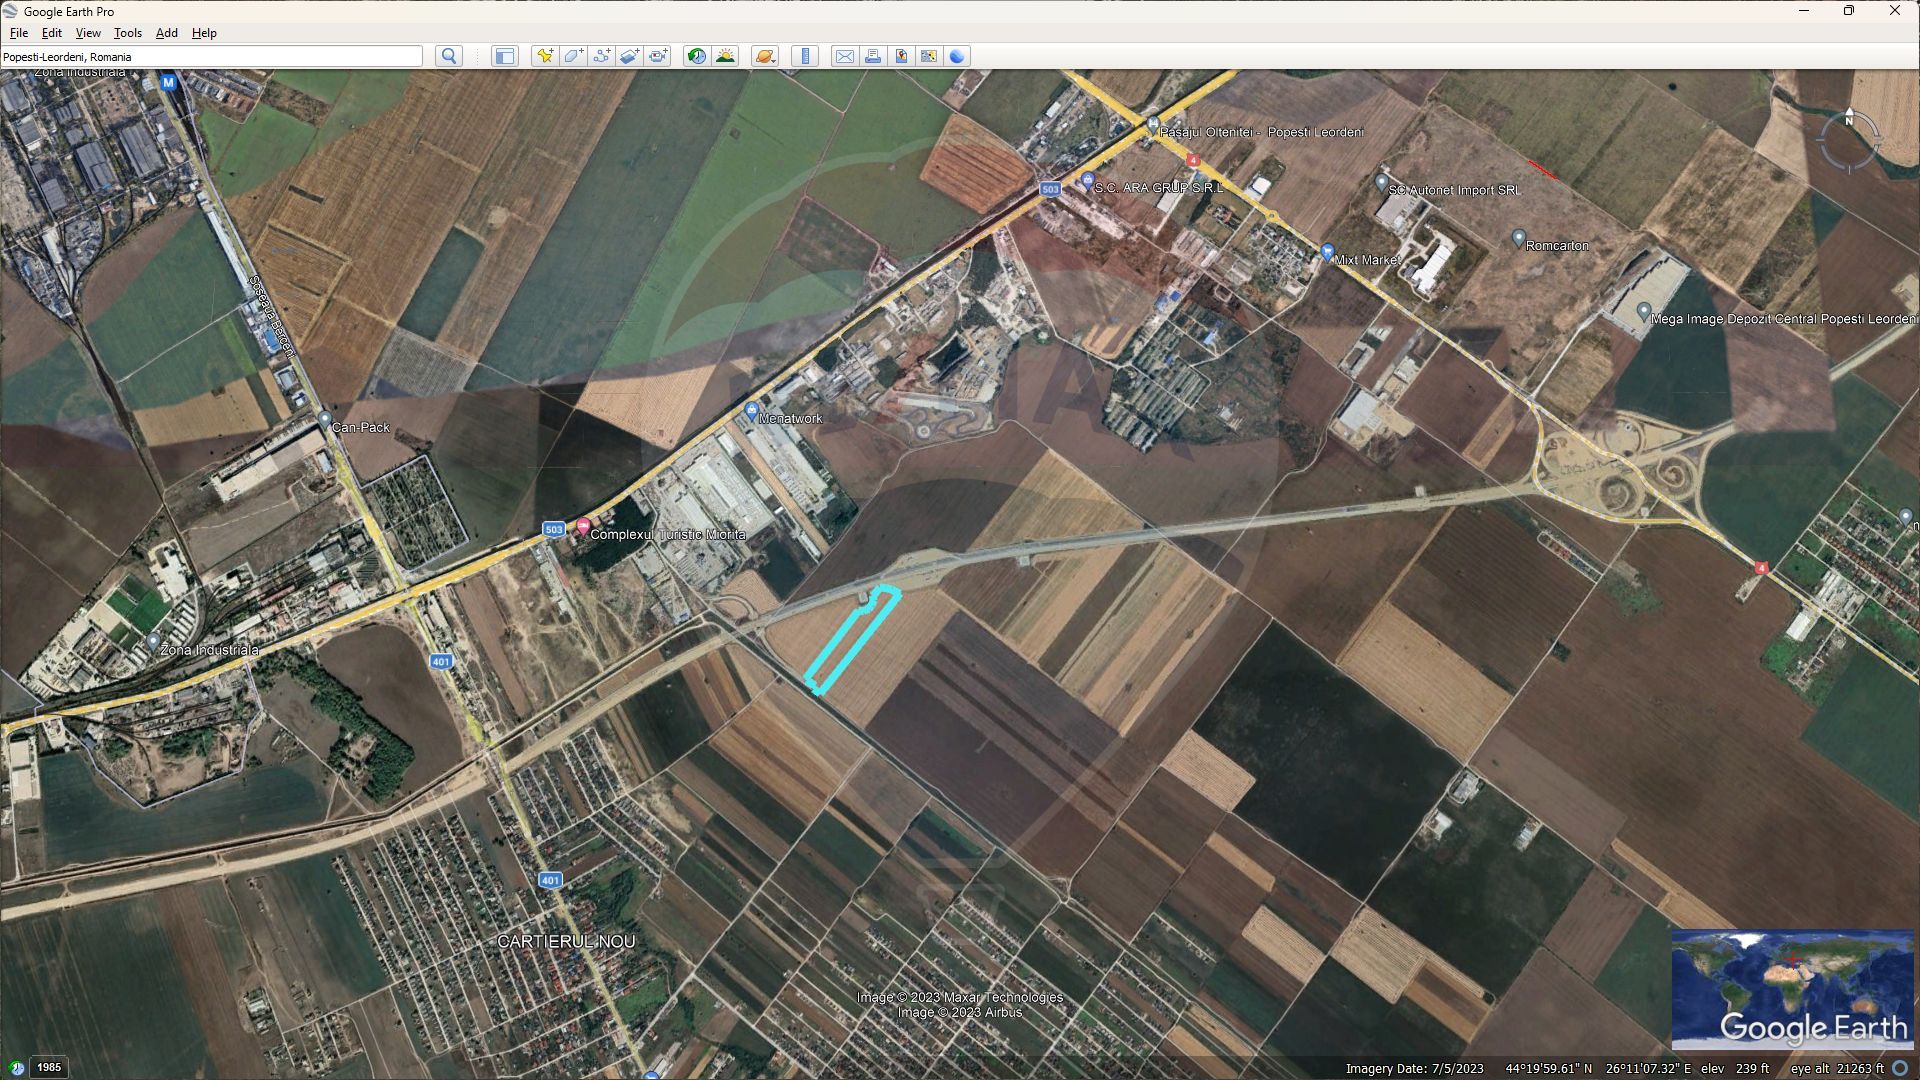Save image of current view
This screenshot has height=1080, width=1920.
pos(901,56)
